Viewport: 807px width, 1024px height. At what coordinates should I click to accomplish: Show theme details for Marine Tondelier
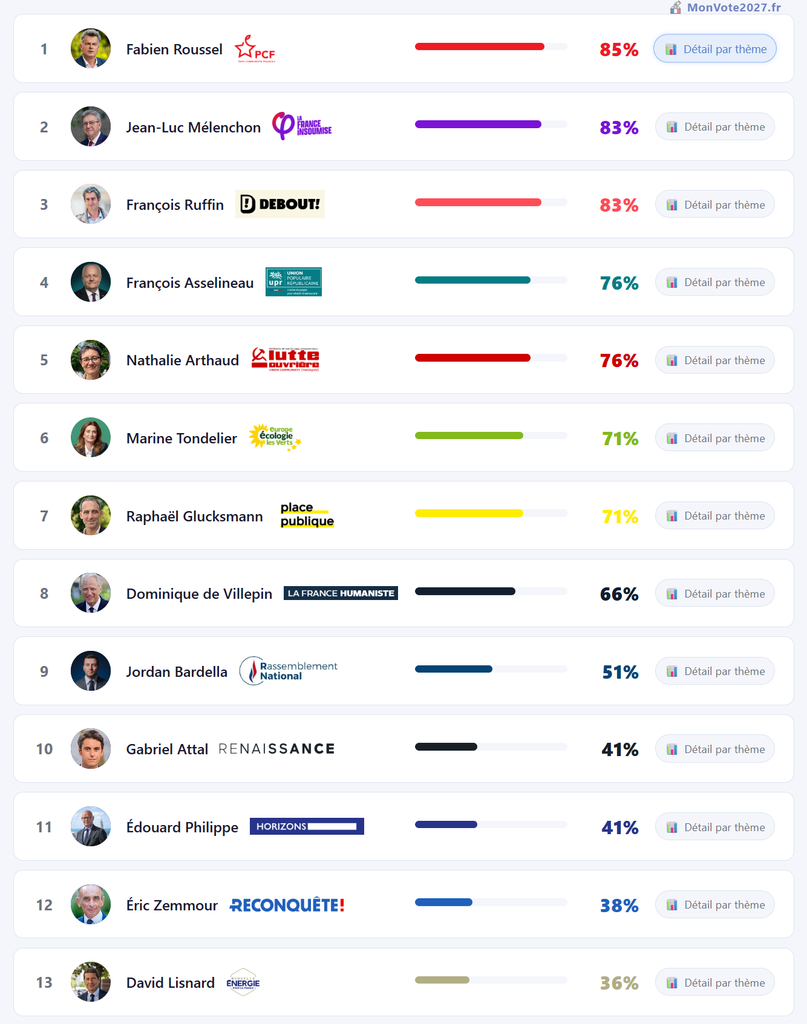(715, 438)
